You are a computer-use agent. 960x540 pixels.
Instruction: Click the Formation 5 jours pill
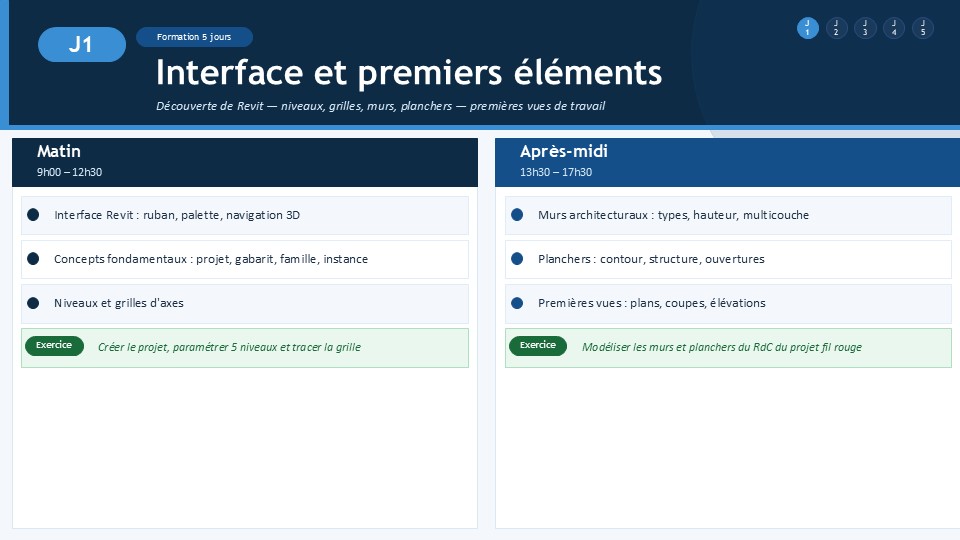click(x=194, y=37)
